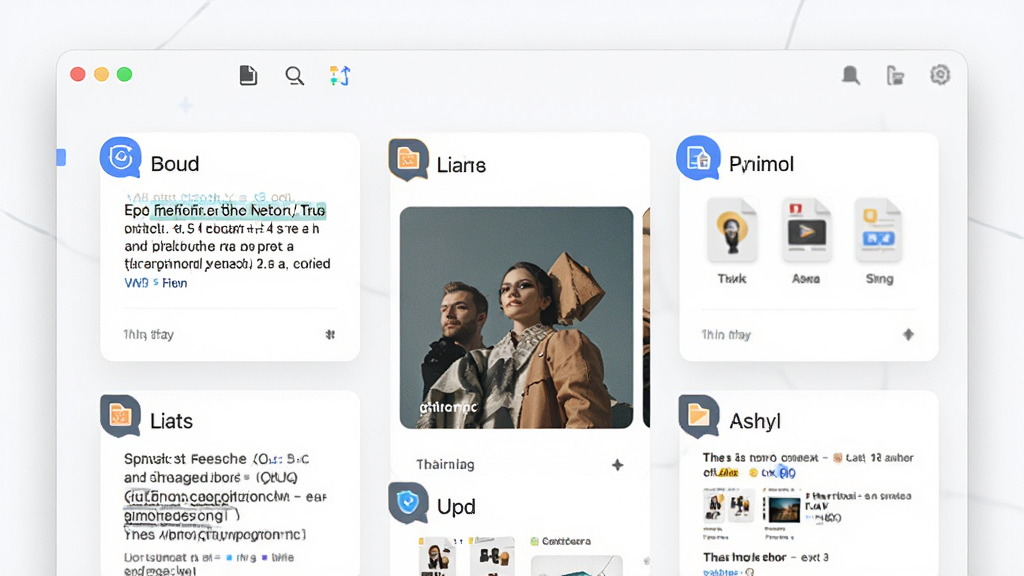Click the Ashyl card title

click(755, 421)
